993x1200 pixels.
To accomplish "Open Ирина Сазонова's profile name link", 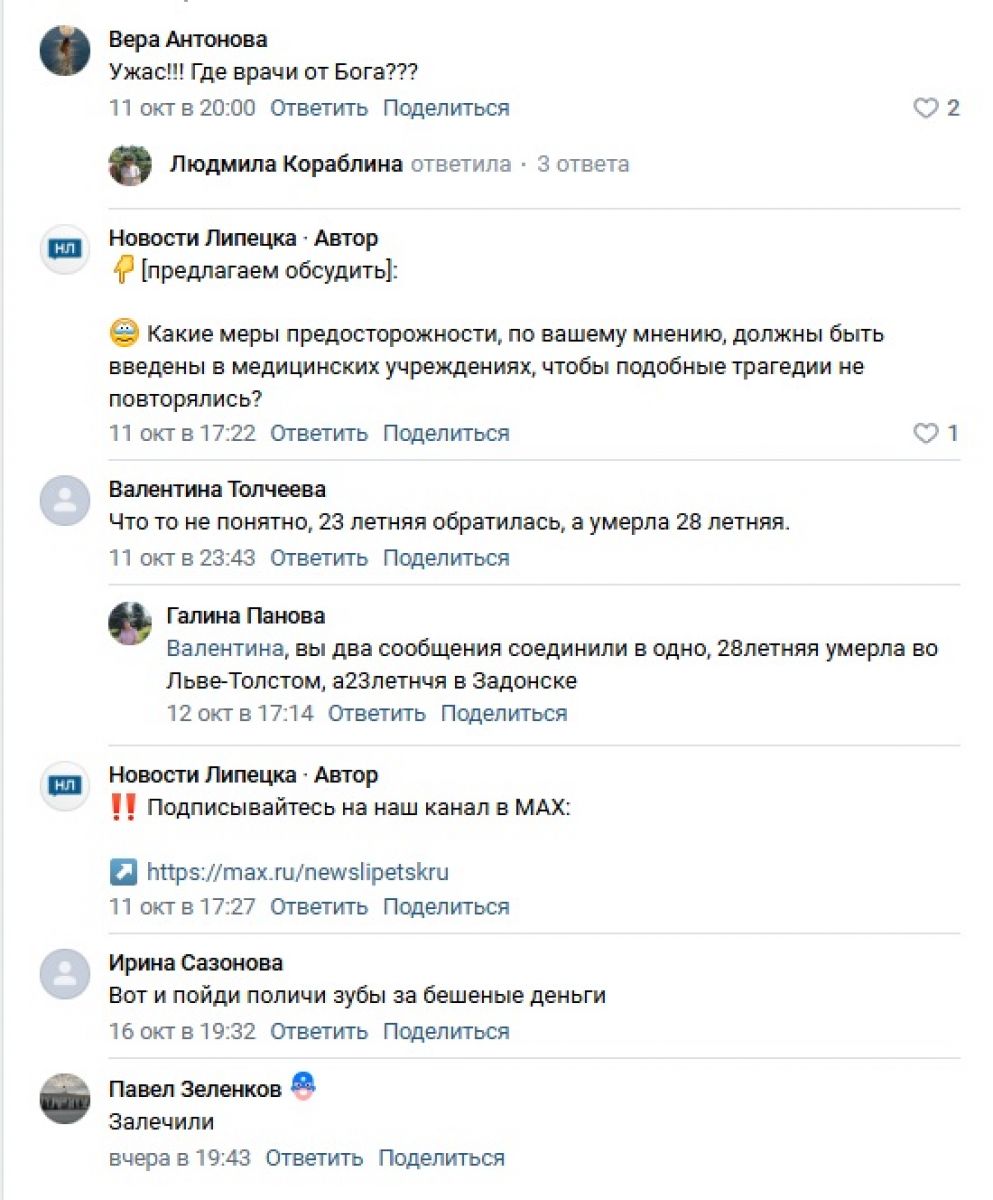I will coord(195,963).
